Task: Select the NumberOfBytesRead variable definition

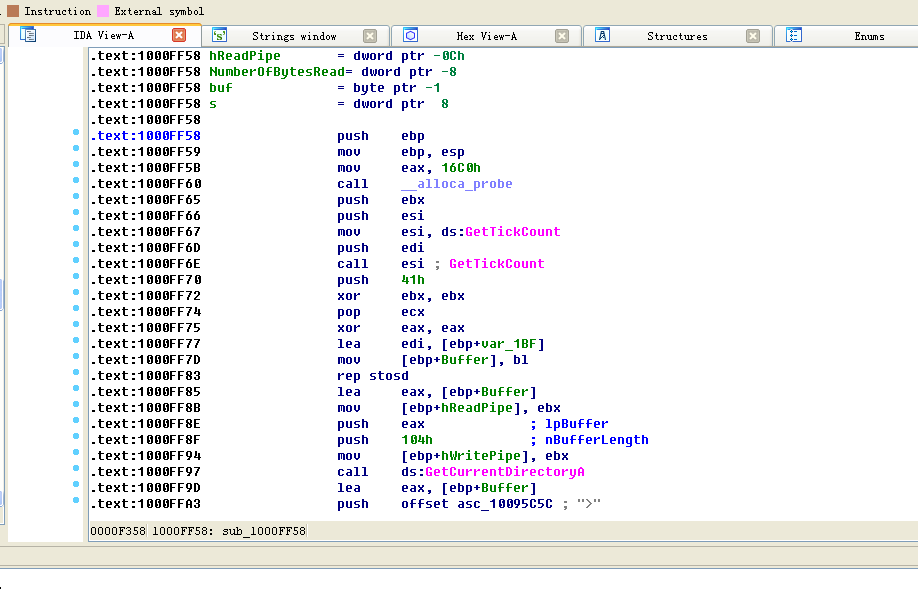Action: click(x=277, y=71)
